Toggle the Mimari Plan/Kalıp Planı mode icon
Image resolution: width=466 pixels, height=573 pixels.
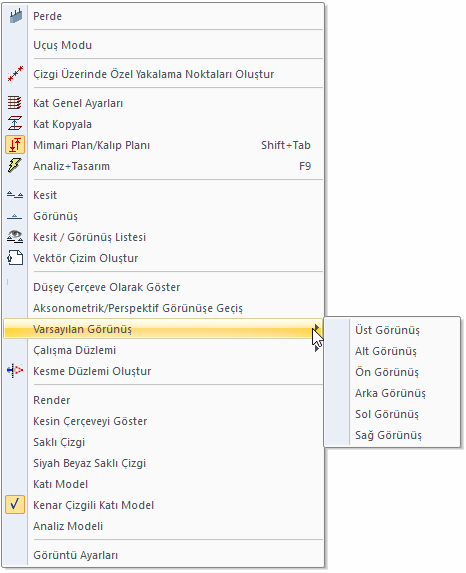pyautogui.click(x=15, y=144)
